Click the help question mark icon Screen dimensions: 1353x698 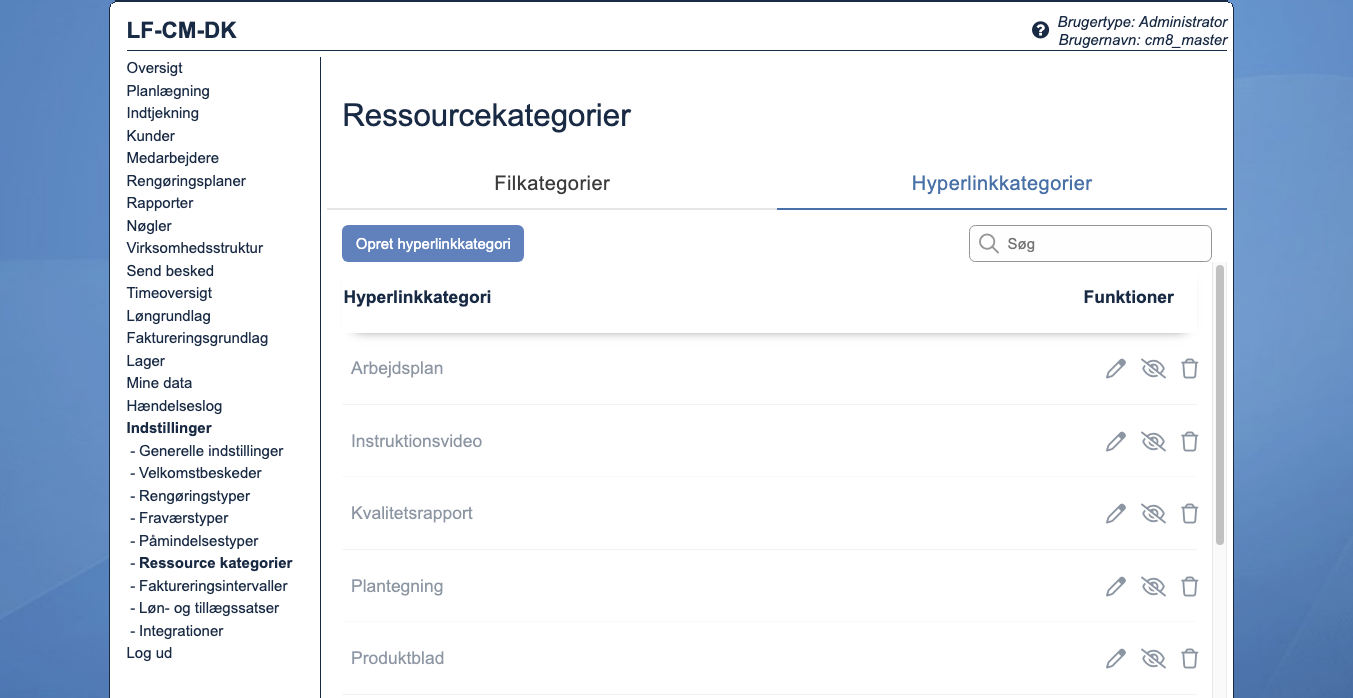click(1040, 29)
